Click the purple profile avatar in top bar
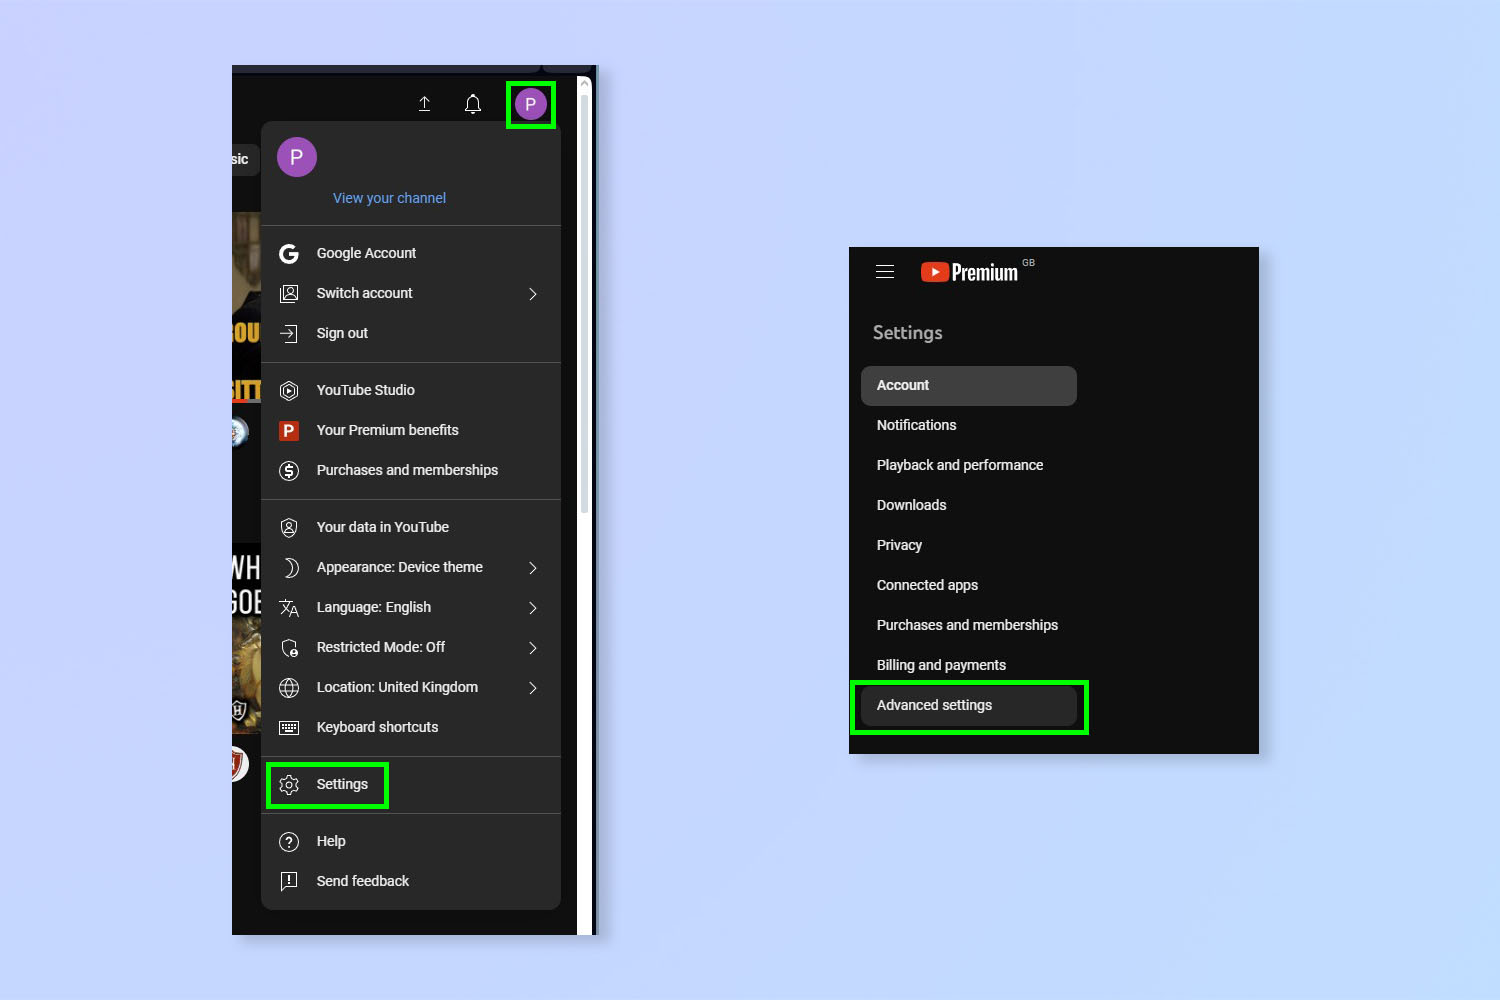Viewport: 1500px width, 1000px height. click(x=530, y=104)
